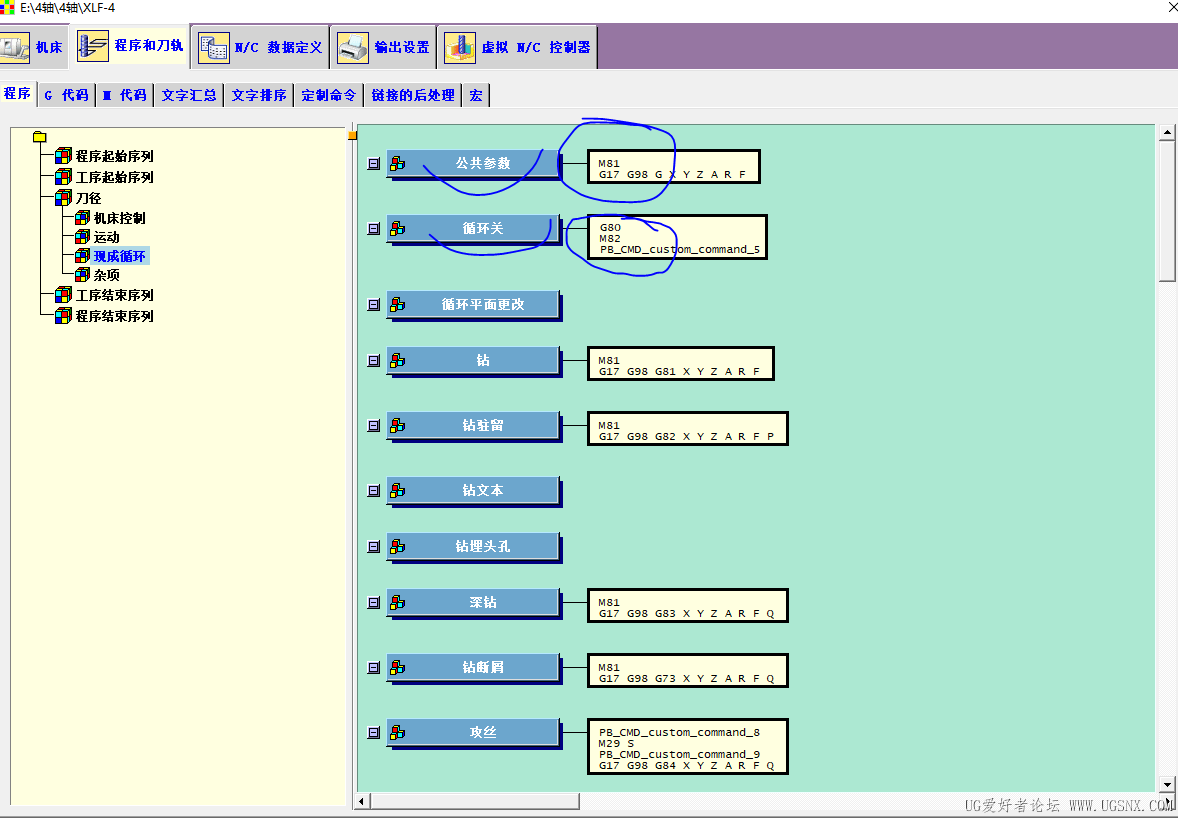This screenshot has width=1178, height=818.
Task: Click the 输出设置 printer icon
Action: (x=353, y=47)
